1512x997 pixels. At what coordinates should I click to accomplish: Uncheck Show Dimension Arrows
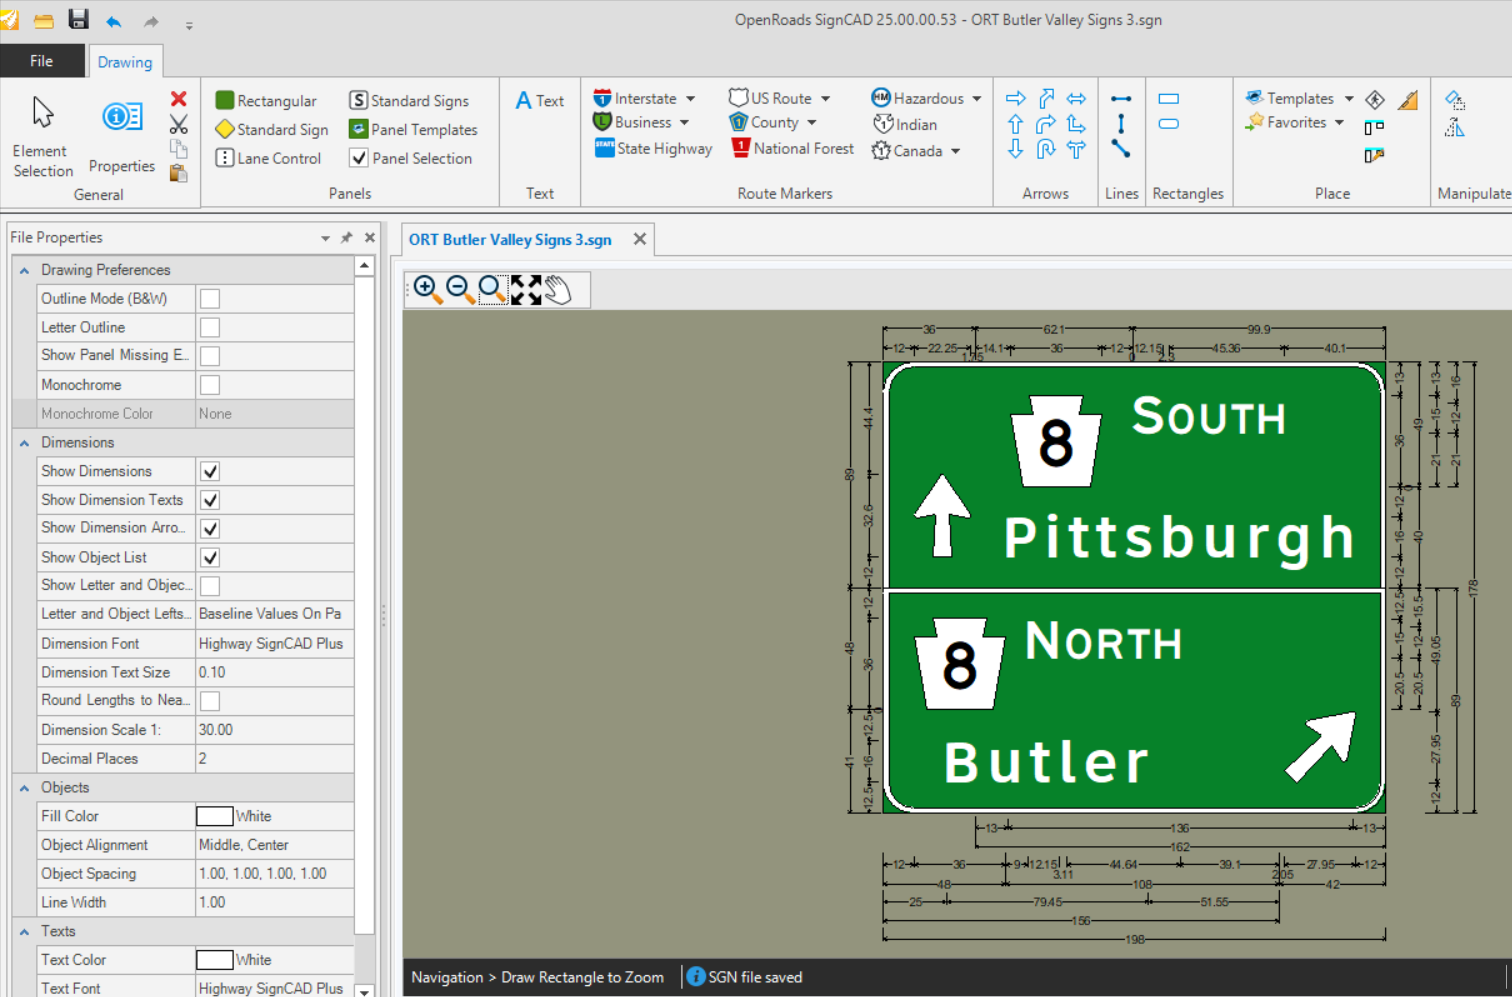point(210,529)
